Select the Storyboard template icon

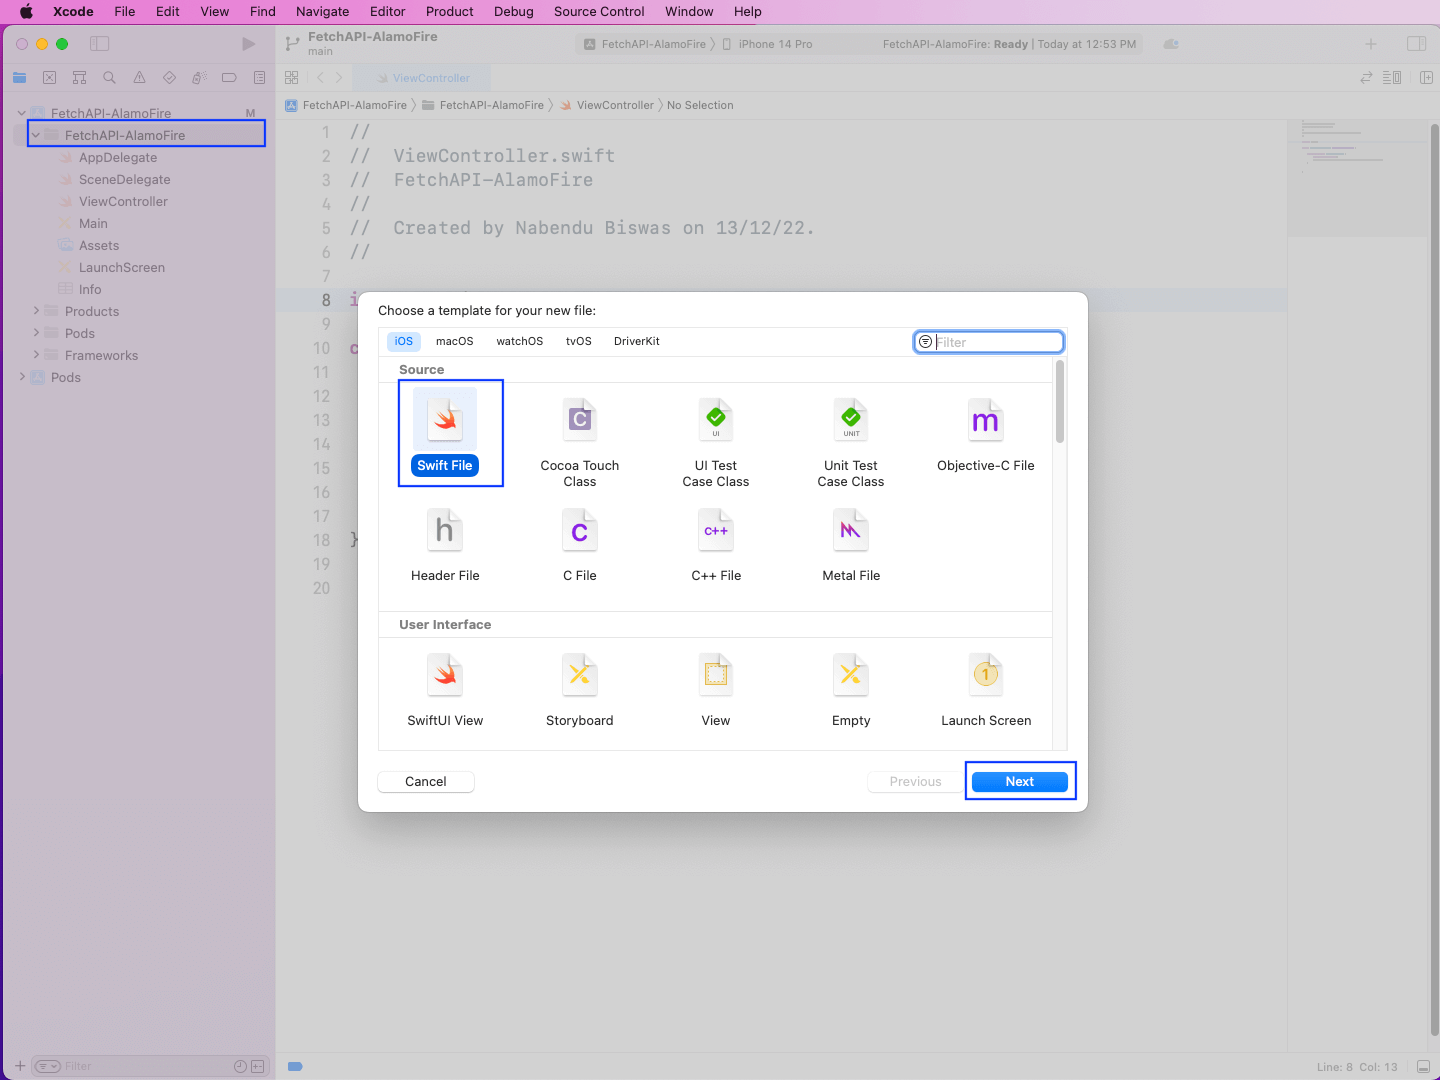pos(579,676)
